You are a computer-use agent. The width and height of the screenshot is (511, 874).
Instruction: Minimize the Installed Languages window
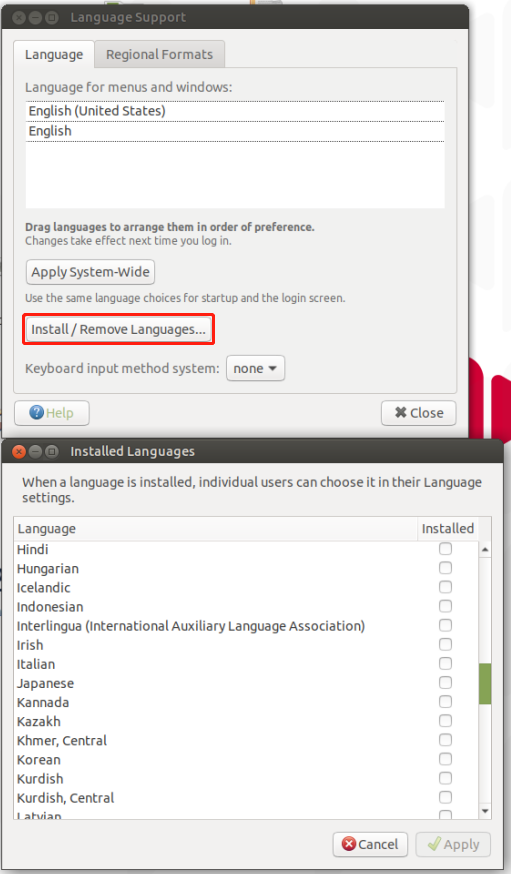click(x=35, y=451)
